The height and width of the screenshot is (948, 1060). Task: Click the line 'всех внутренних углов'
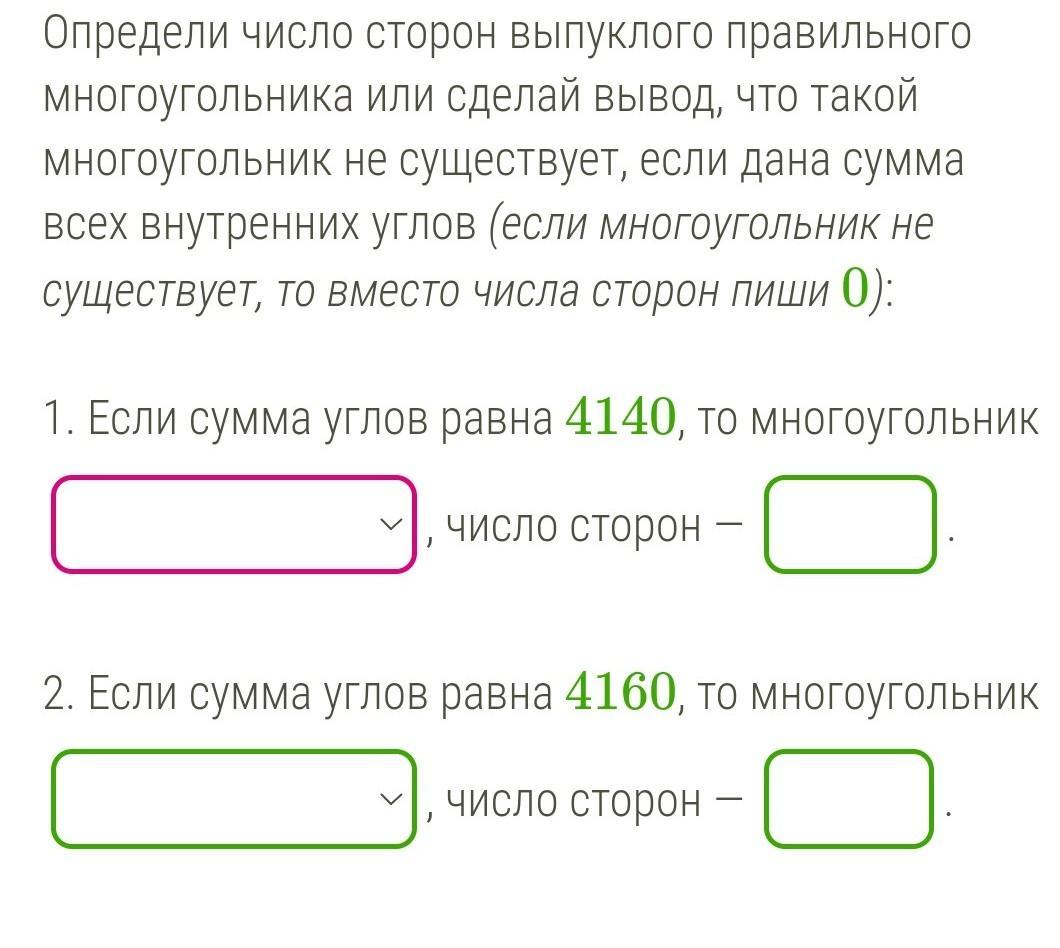point(260,226)
